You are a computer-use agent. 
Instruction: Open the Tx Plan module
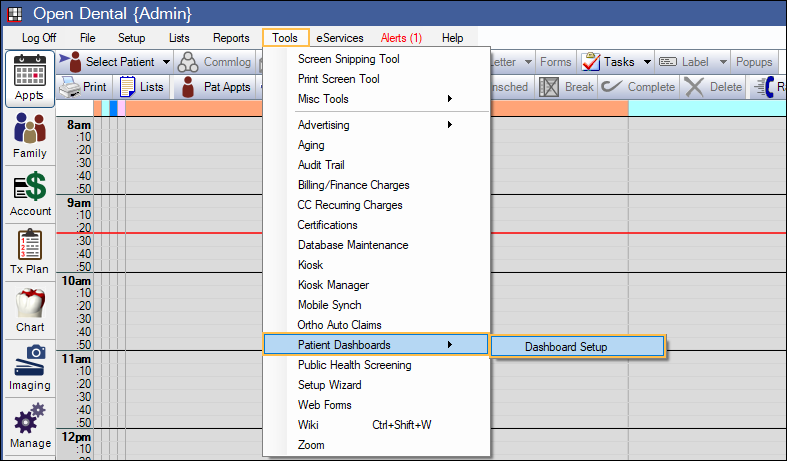pyautogui.click(x=30, y=252)
